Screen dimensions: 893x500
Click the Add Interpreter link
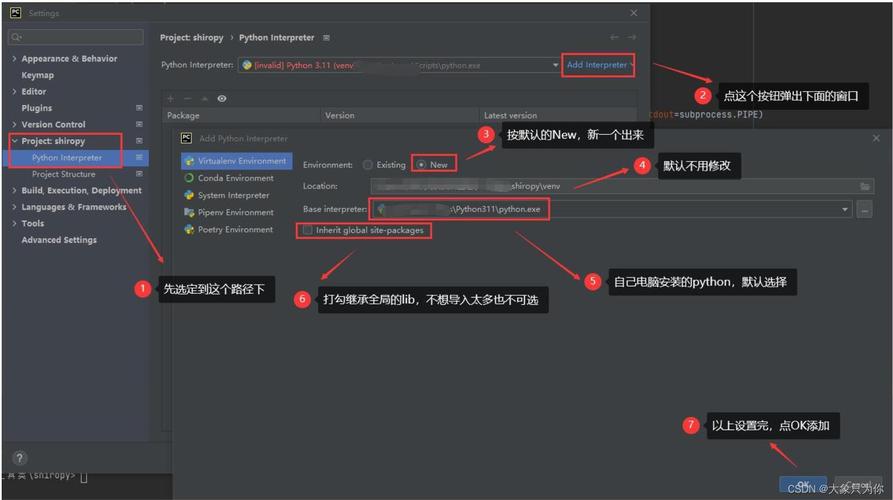(597, 65)
